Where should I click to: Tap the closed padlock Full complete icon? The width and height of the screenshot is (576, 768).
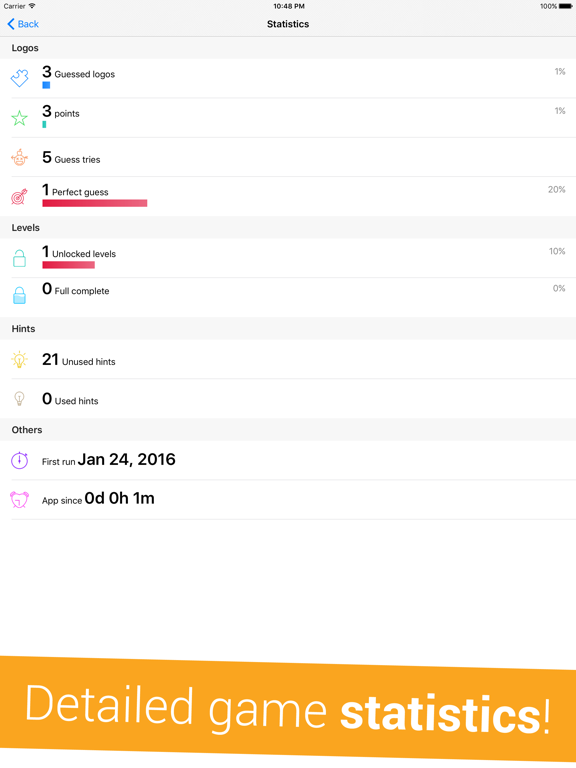coord(19,295)
